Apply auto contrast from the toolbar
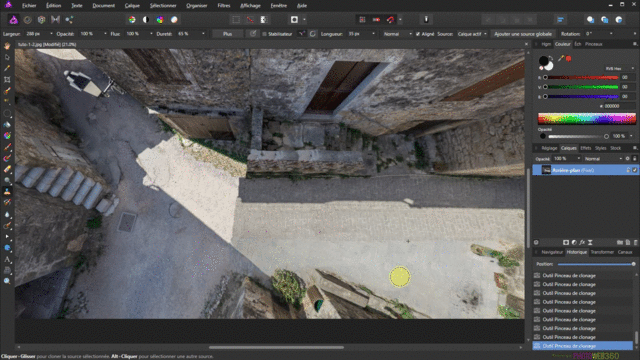The height and width of the screenshot is (360, 640). click(x=146, y=20)
